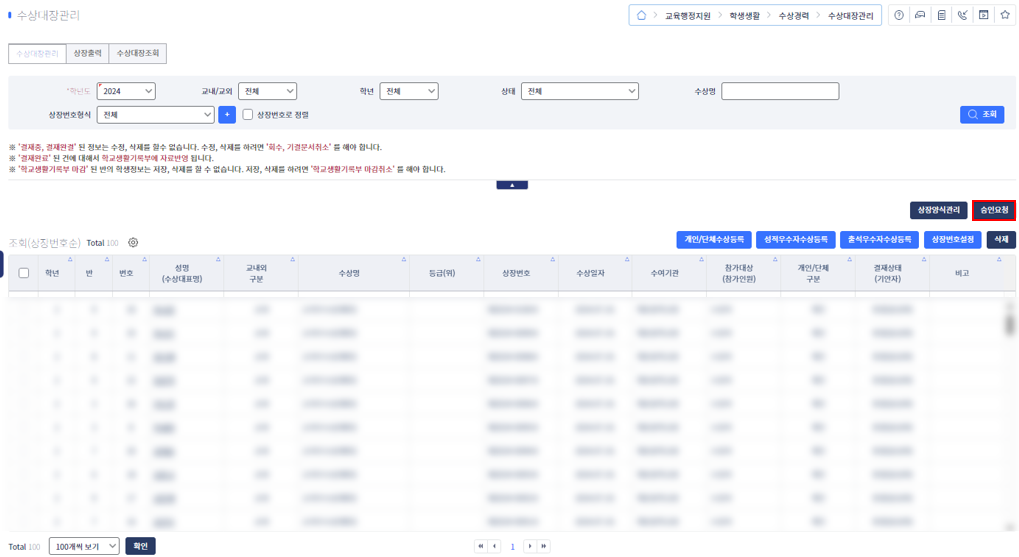Screen dimensions: 1019x557
Task: Sort by 수상명 column sort arrow
Action: (404, 259)
